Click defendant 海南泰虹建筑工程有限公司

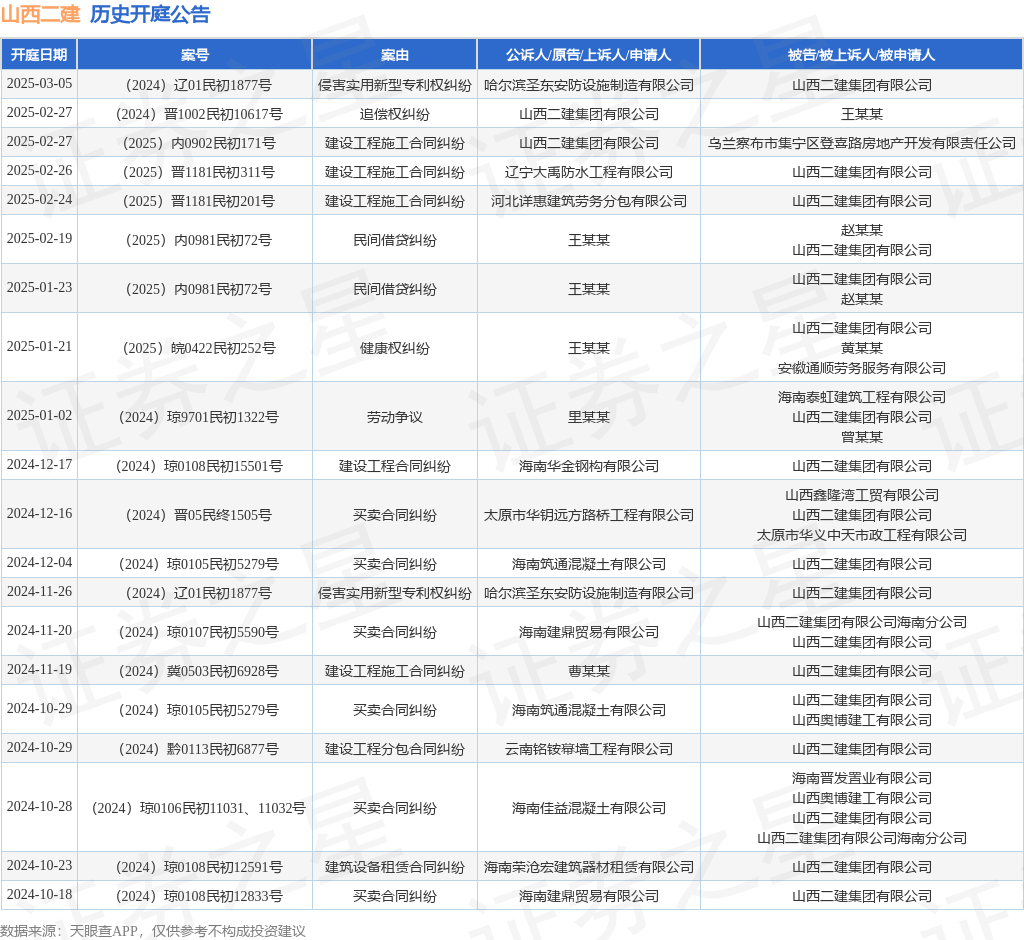861,397
